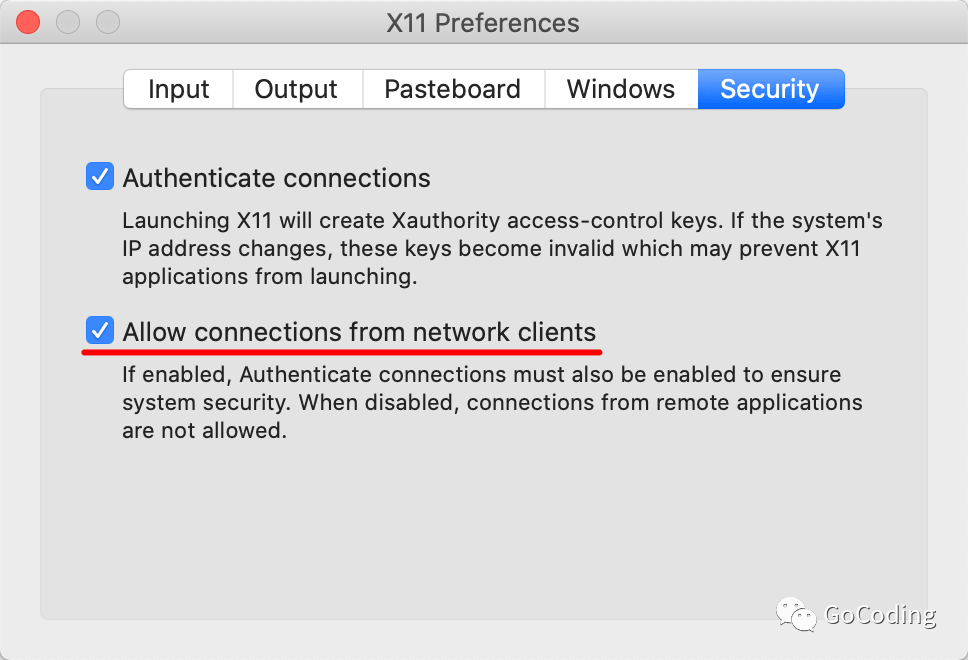Close the X11 Preferences window
The width and height of the screenshot is (968, 660).
point(28,22)
